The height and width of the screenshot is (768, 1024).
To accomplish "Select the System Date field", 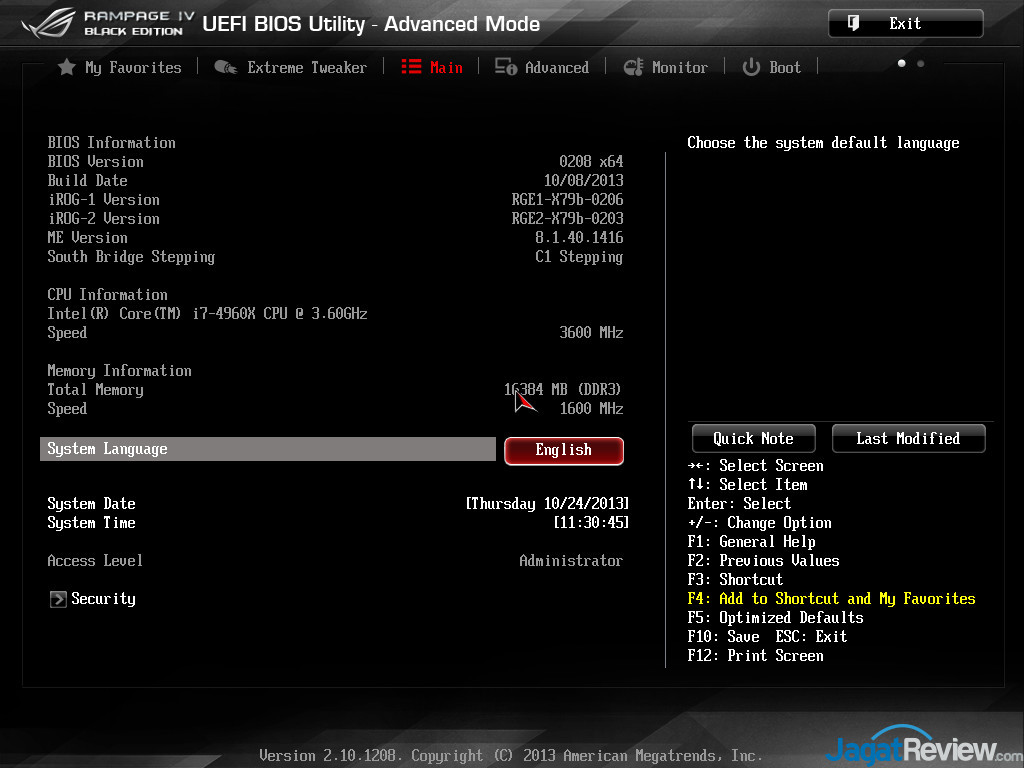I will click(547, 504).
